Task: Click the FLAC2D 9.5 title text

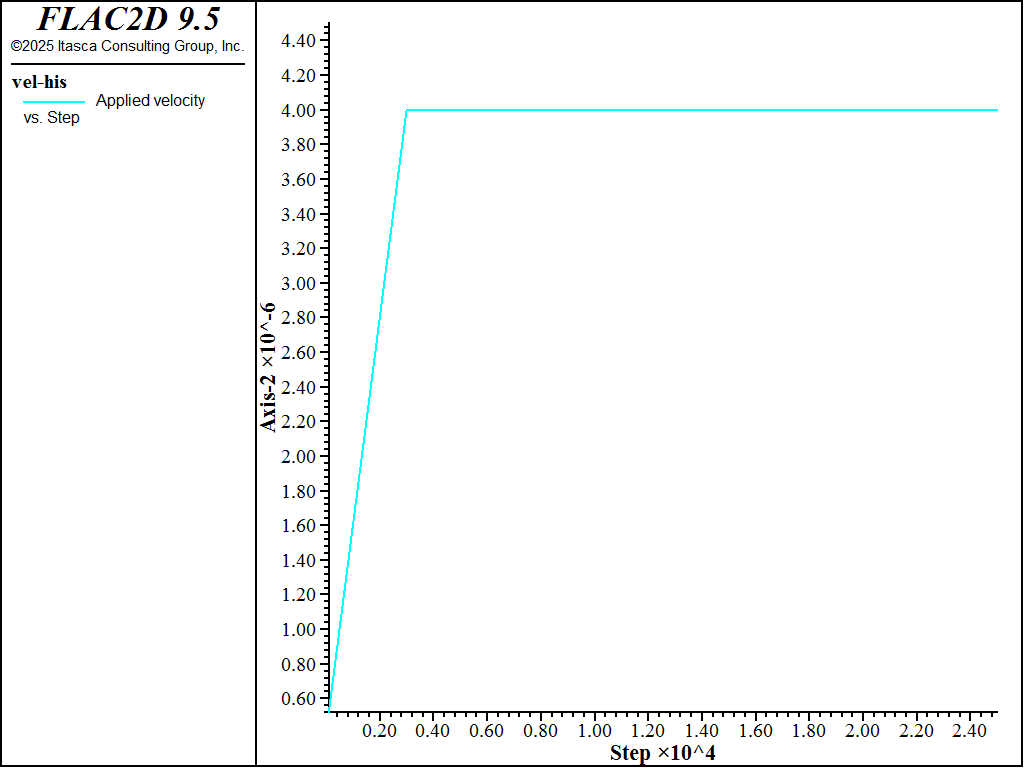Action: click(128, 19)
